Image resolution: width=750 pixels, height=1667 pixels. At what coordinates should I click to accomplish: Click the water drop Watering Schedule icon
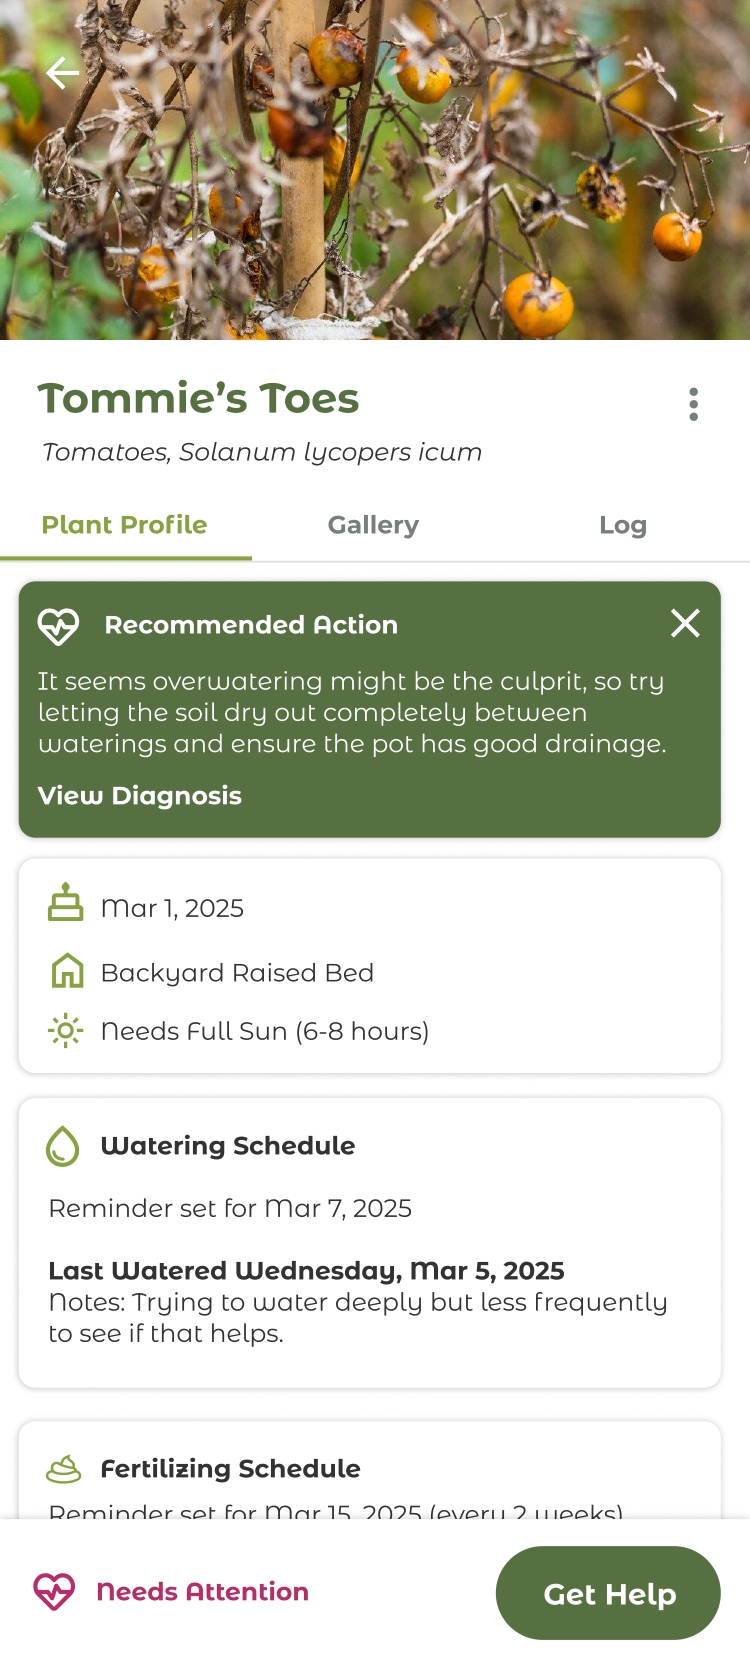pyautogui.click(x=63, y=1146)
